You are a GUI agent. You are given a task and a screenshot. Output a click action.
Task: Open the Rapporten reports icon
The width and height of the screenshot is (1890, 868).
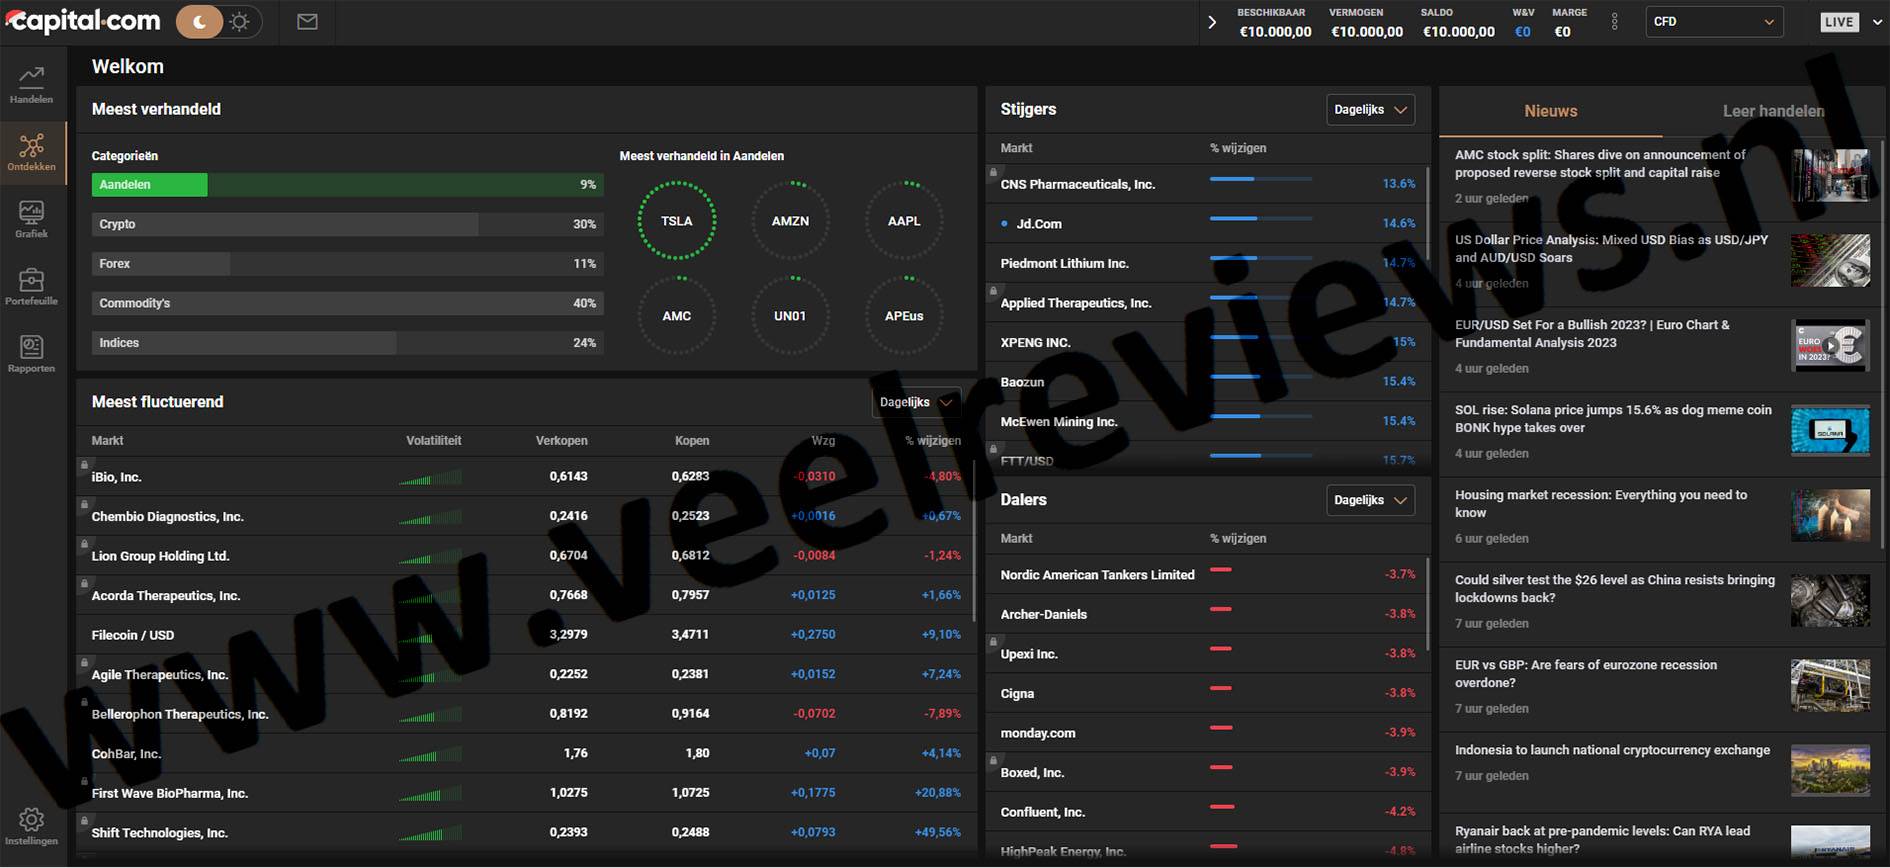click(x=31, y=354)
